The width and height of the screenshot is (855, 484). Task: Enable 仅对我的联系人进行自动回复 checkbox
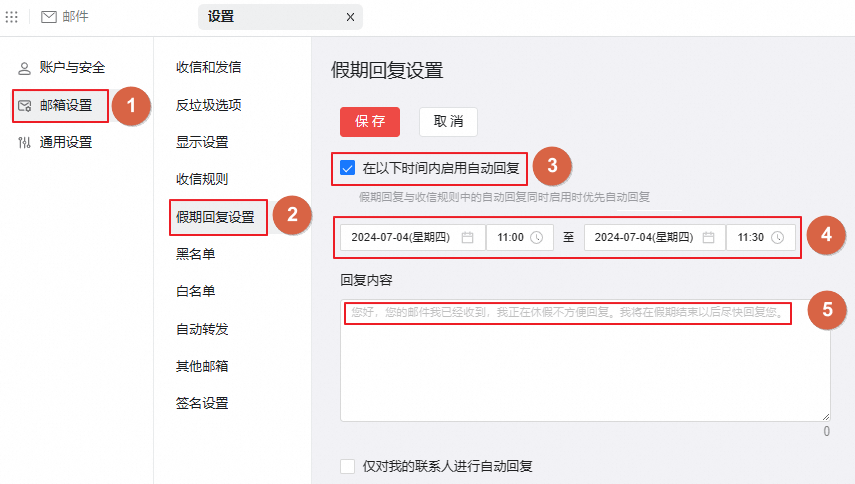(348, 466)
